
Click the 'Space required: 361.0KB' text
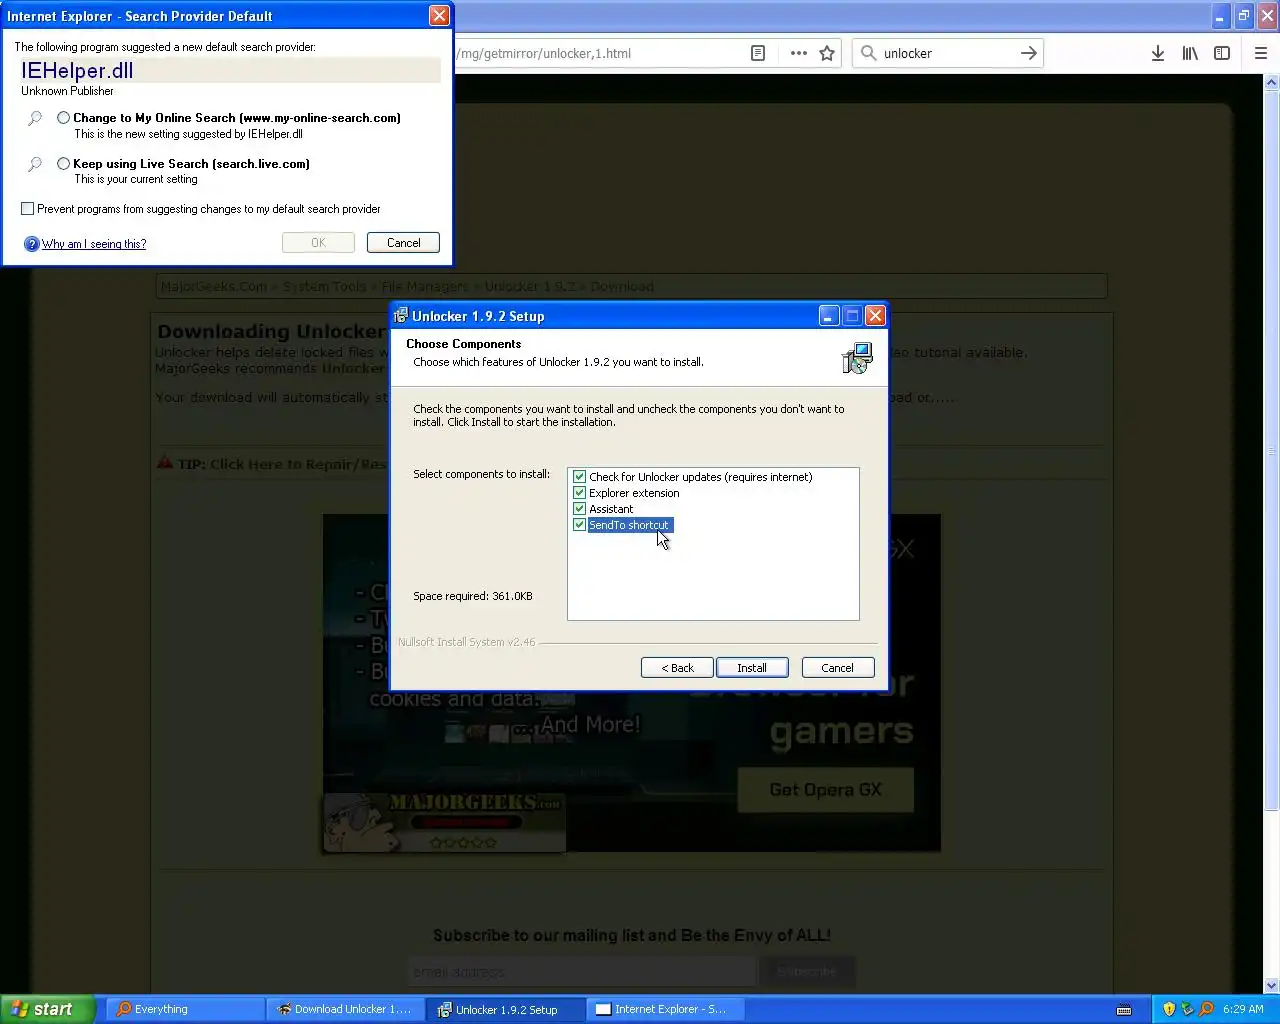[473, 596]
